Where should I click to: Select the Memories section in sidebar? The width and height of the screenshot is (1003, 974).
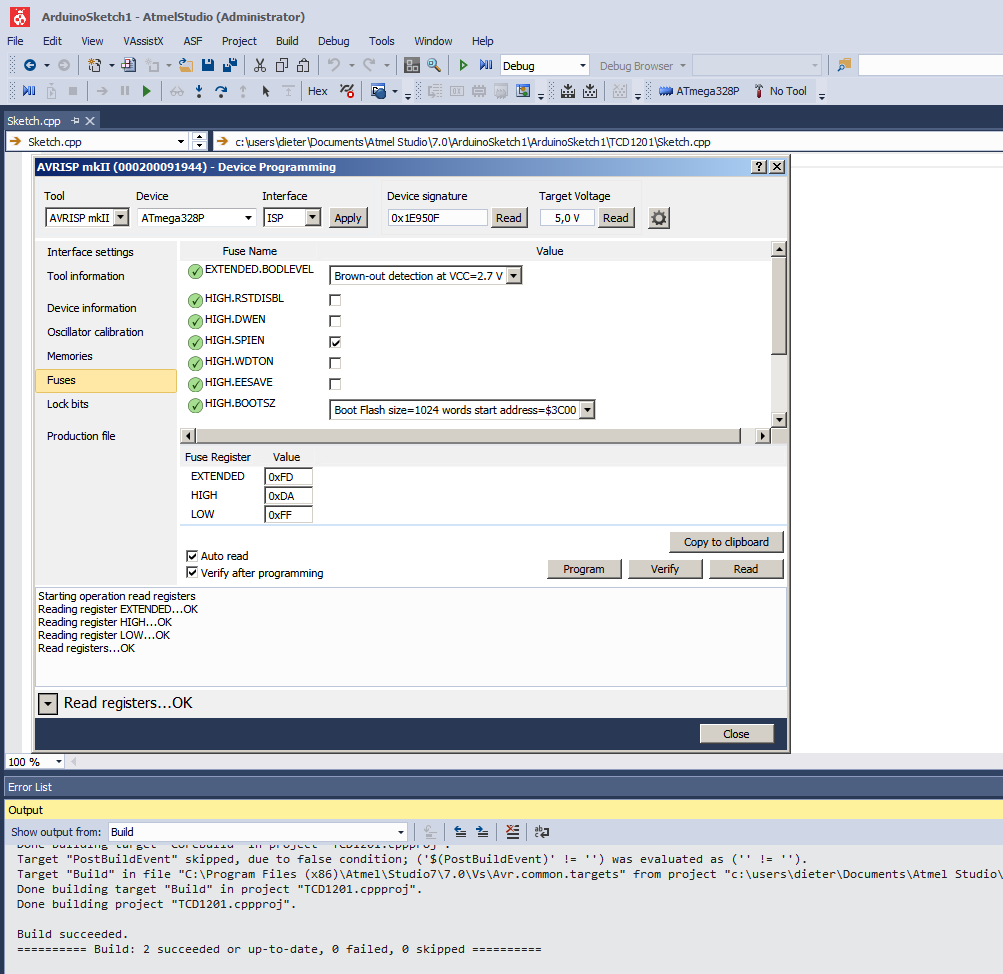click(106, 356)
